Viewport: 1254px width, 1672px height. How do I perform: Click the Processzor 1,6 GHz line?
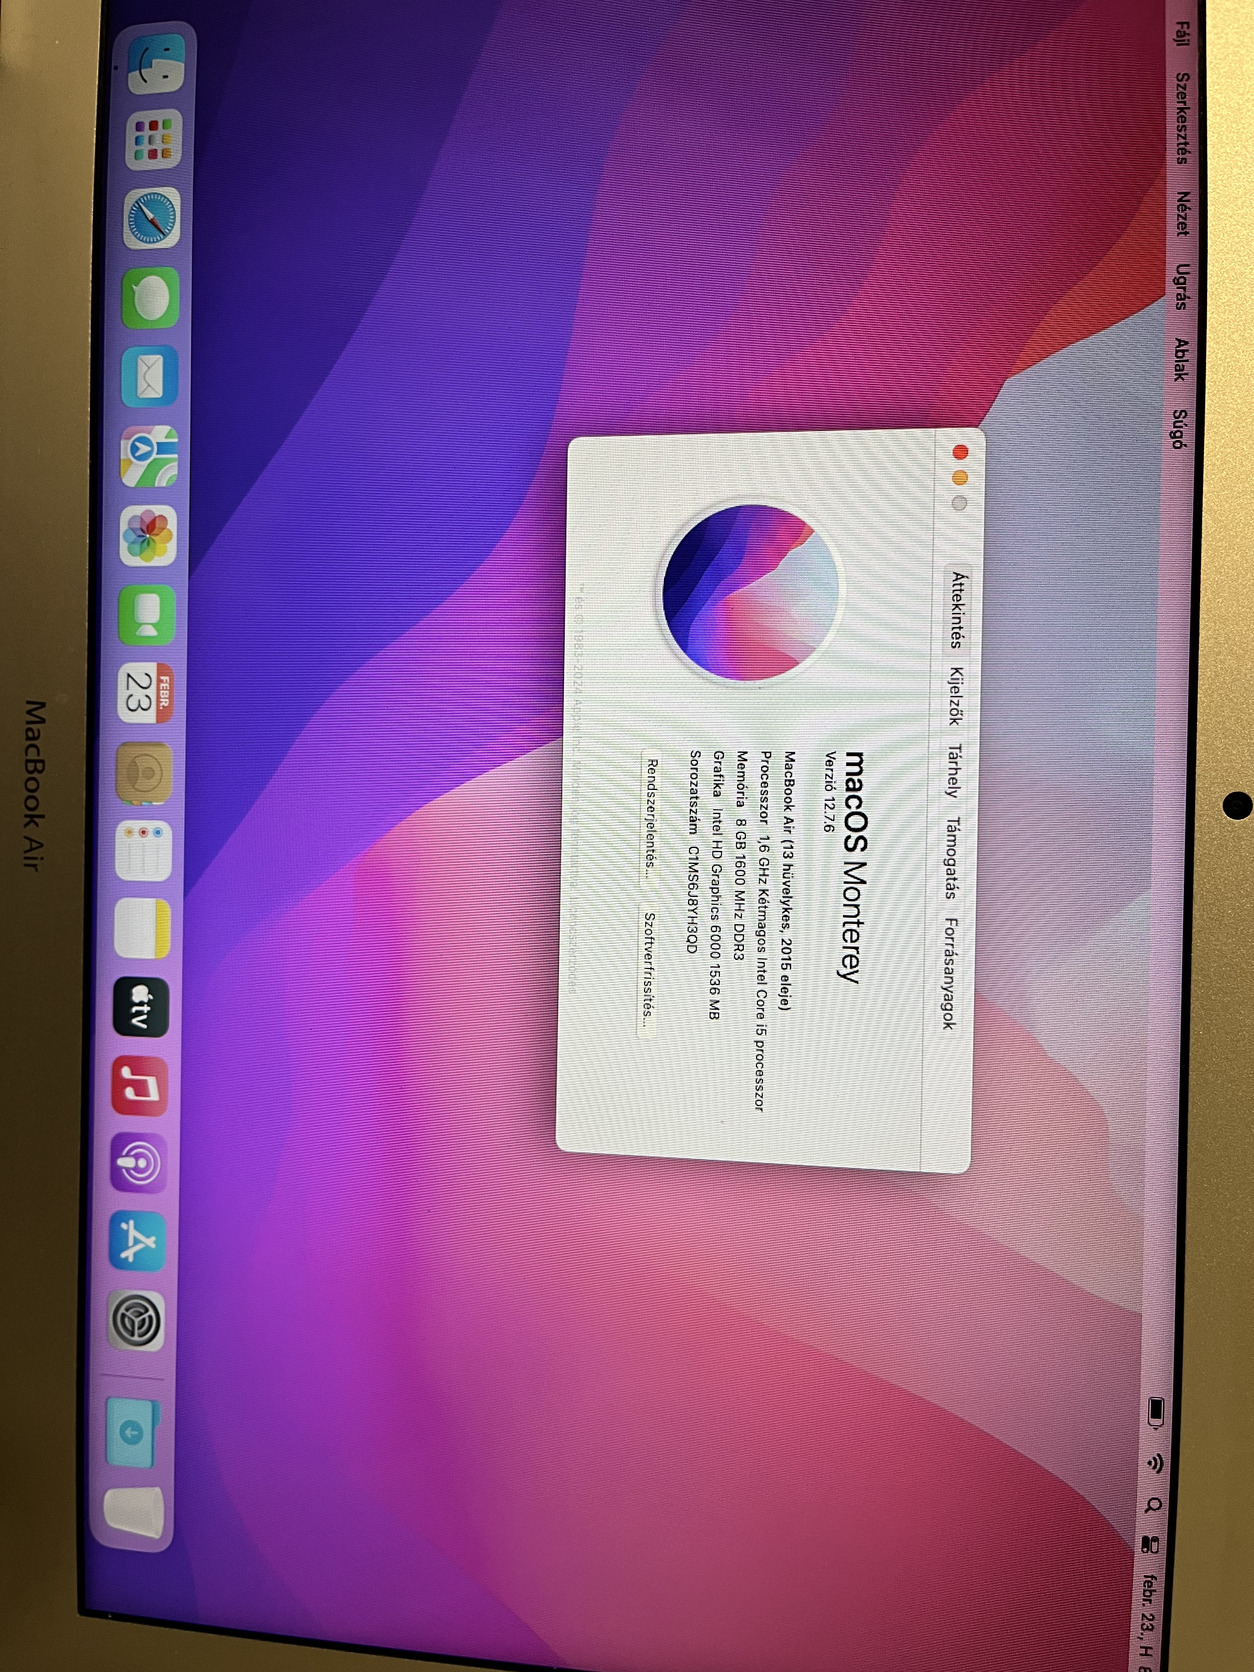pos(764,931)
